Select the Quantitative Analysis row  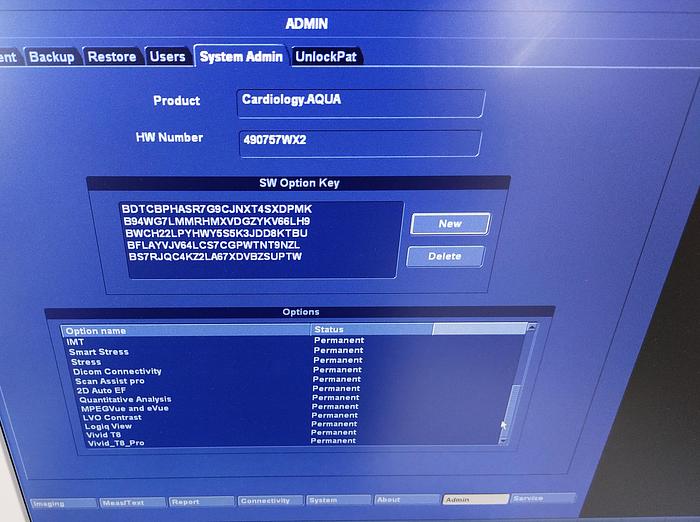292,399
